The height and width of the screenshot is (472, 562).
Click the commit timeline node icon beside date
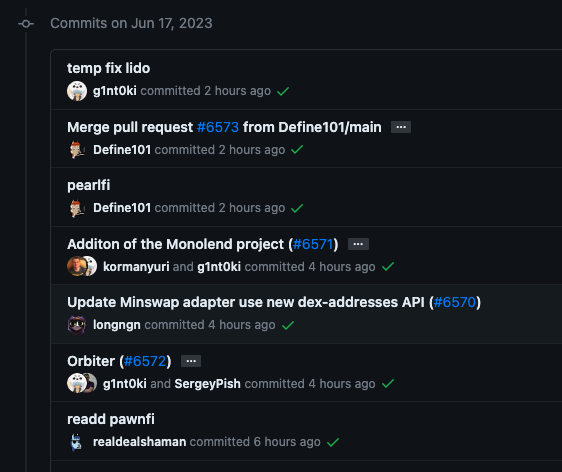click(26, 24)
